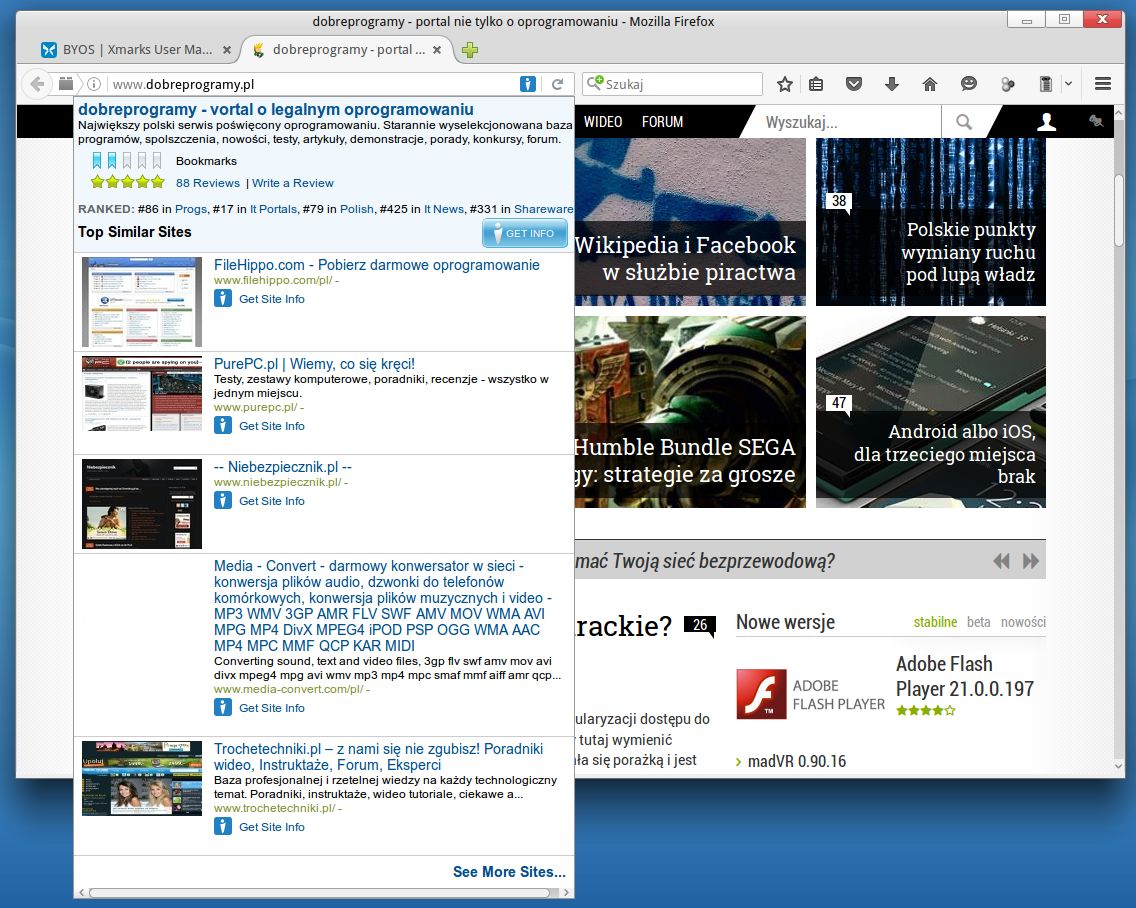Click Trochetechniki site thumbnail
The image size is (1136, 908).
tap(142, 778)
